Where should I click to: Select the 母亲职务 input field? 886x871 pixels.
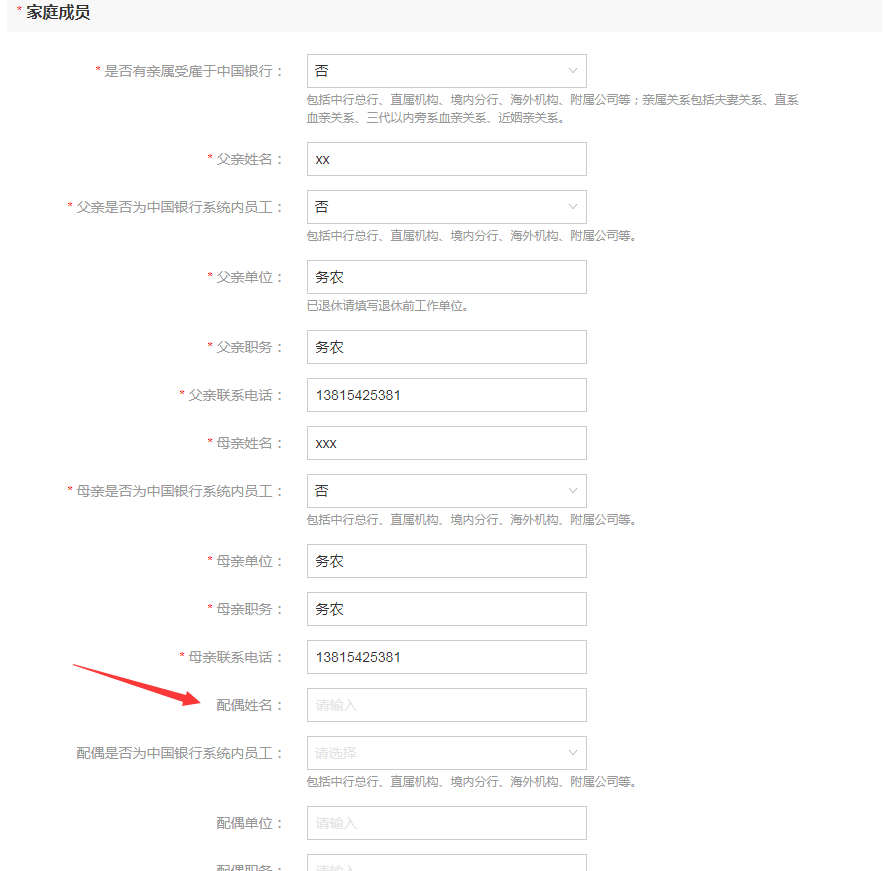pyautogui.click(x=446, y=609)
